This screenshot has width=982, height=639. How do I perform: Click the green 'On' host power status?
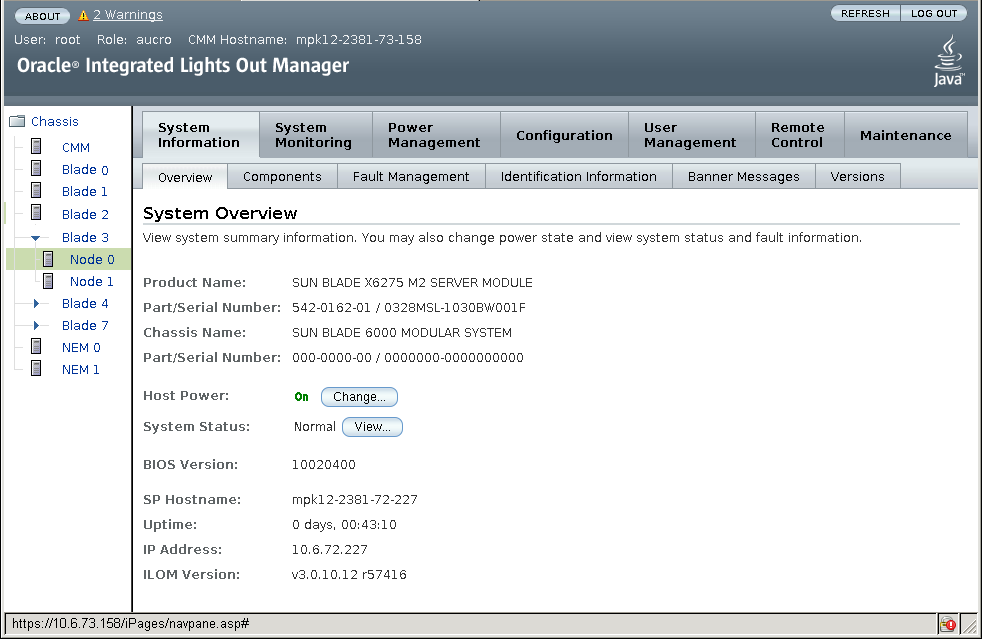(301, 397)
